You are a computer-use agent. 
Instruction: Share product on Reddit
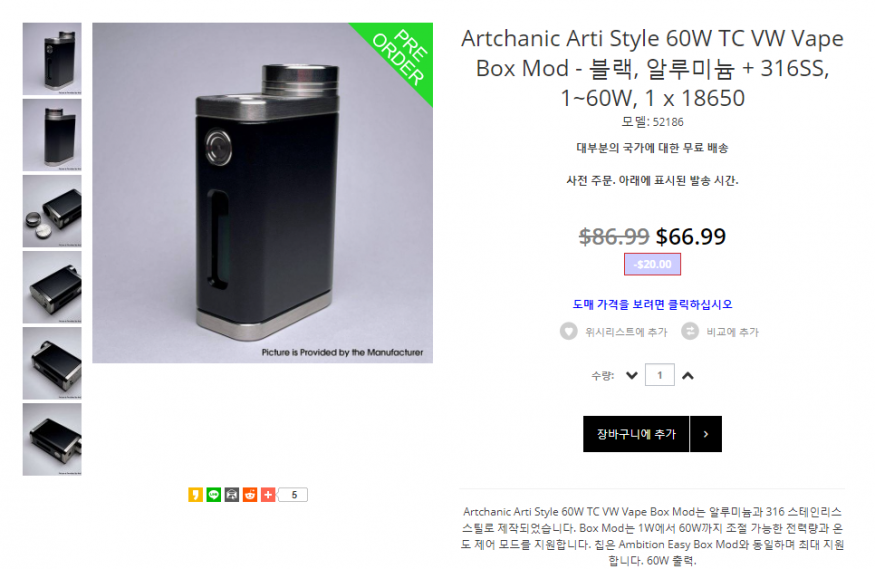250,495
